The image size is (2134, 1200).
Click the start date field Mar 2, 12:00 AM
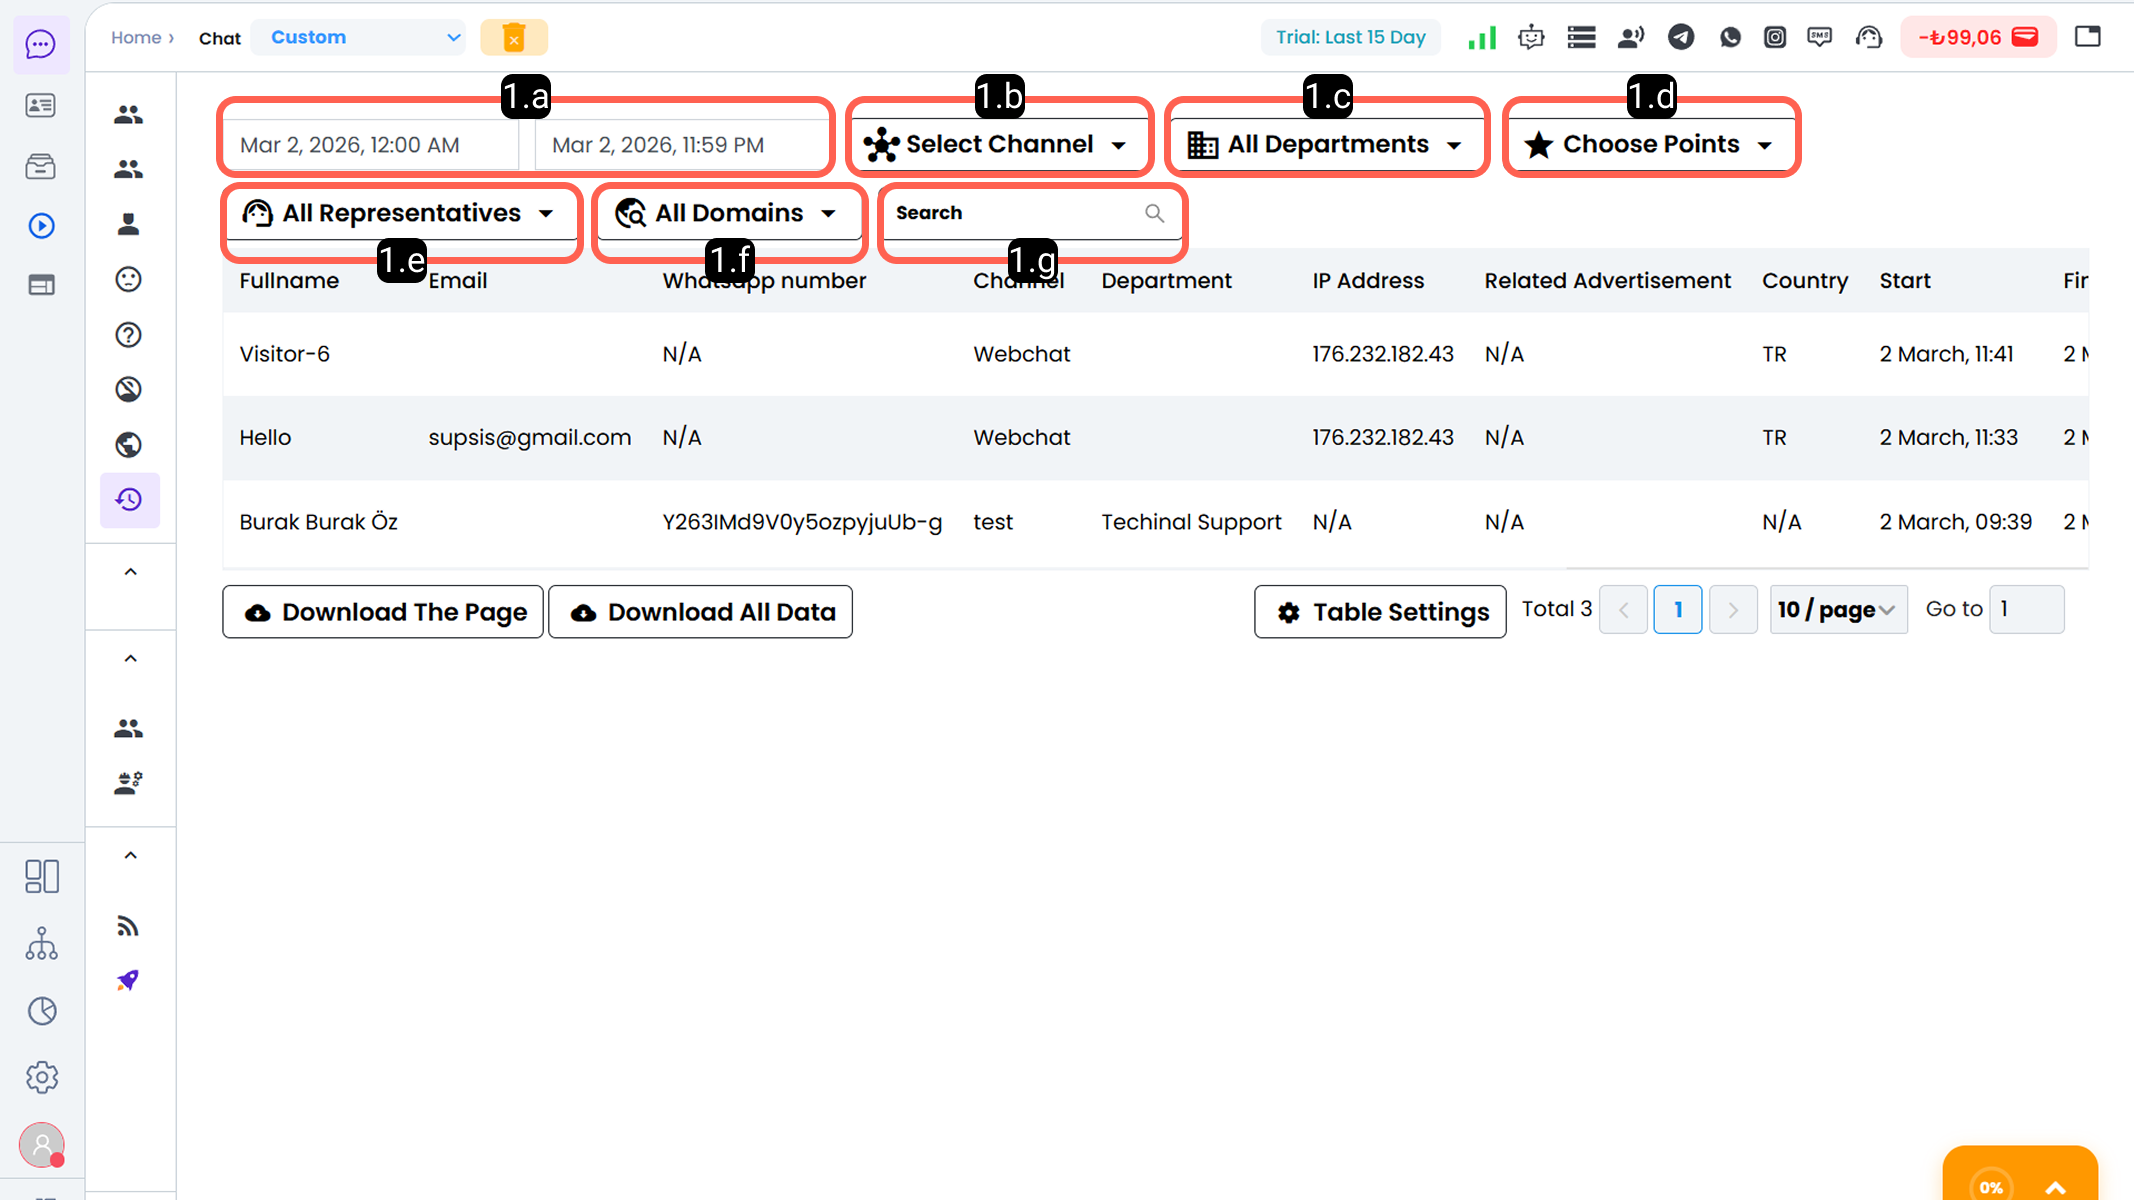point(370,145)
